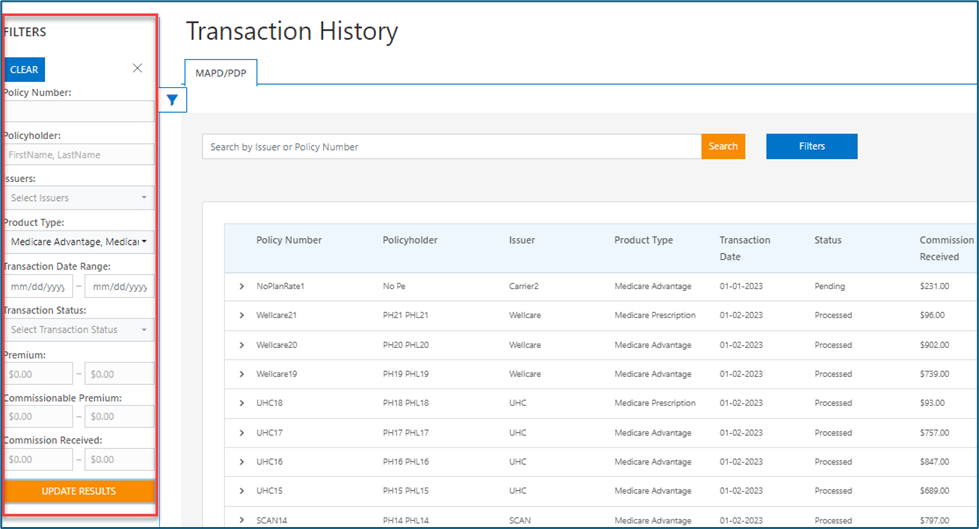
Task: Click the Policyholder name input field
Action: (78, 155)
